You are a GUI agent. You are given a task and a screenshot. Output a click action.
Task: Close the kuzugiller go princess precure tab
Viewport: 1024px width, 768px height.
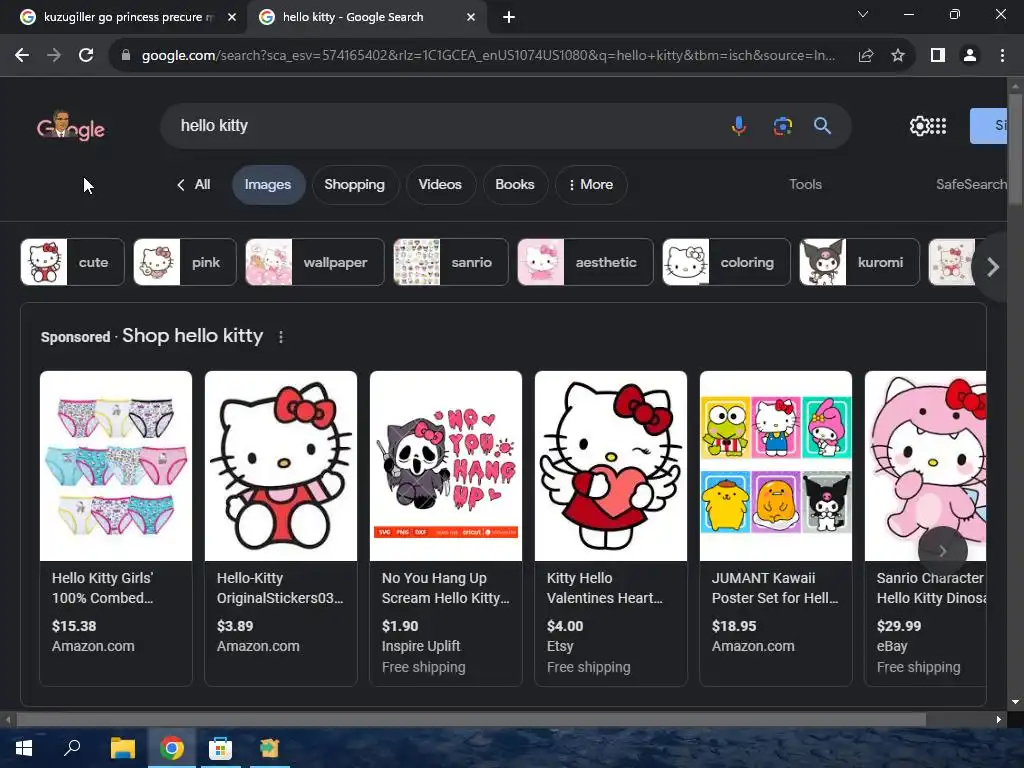[x=232, y=18]
